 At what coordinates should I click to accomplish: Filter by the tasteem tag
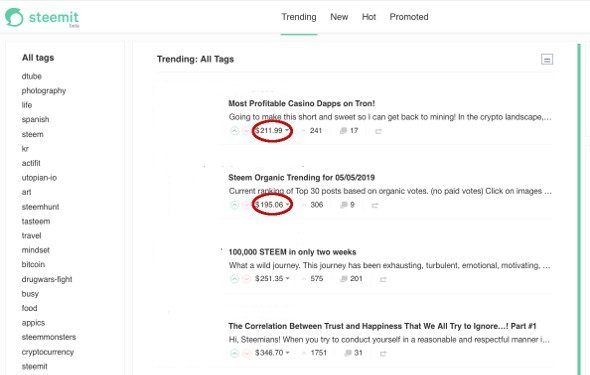(36, 222)
